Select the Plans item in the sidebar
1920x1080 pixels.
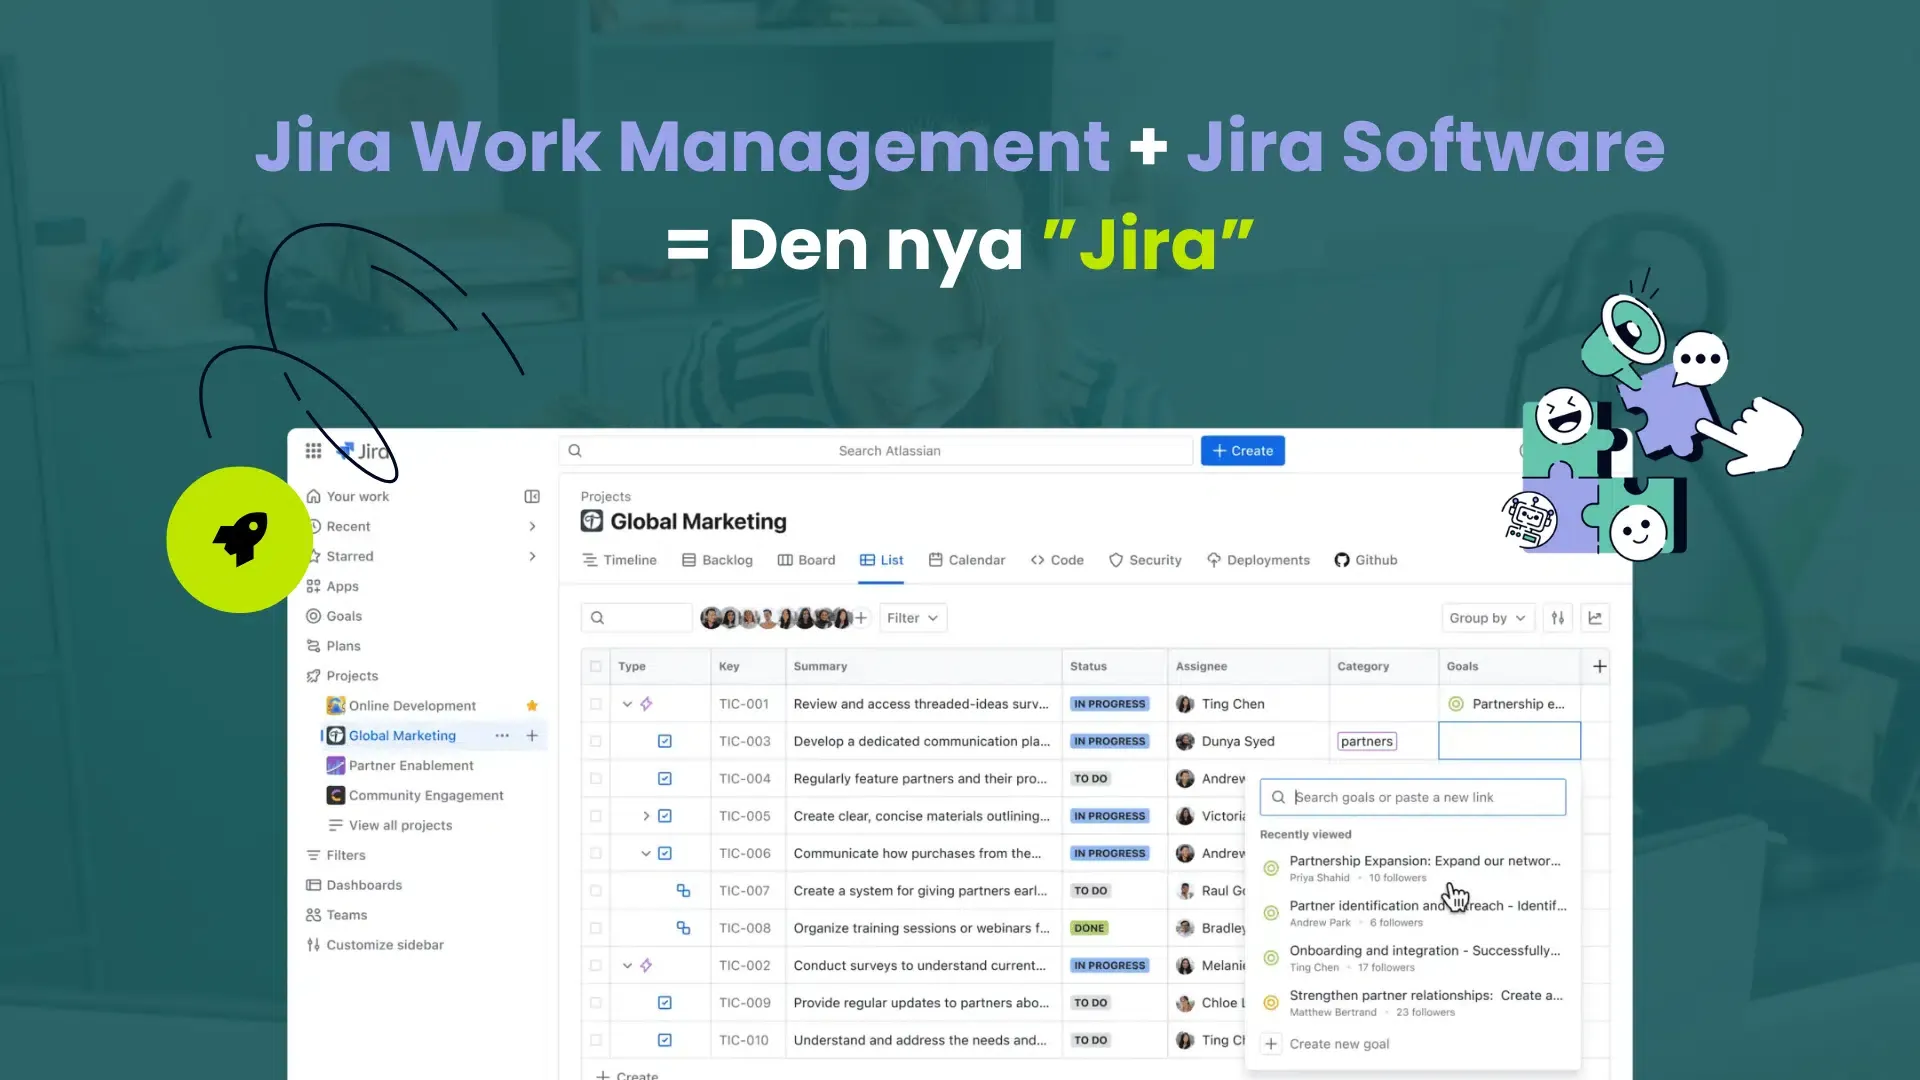coord(342,645)
